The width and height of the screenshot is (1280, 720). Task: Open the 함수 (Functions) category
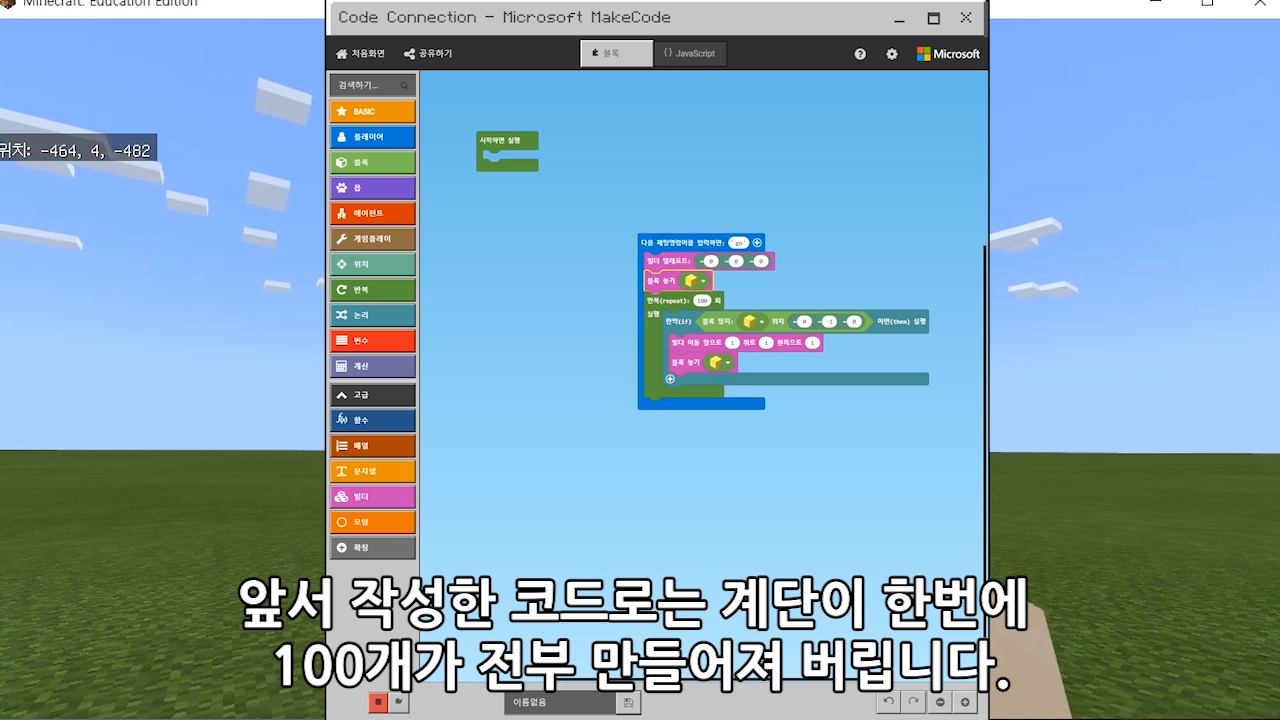[372, 421]
